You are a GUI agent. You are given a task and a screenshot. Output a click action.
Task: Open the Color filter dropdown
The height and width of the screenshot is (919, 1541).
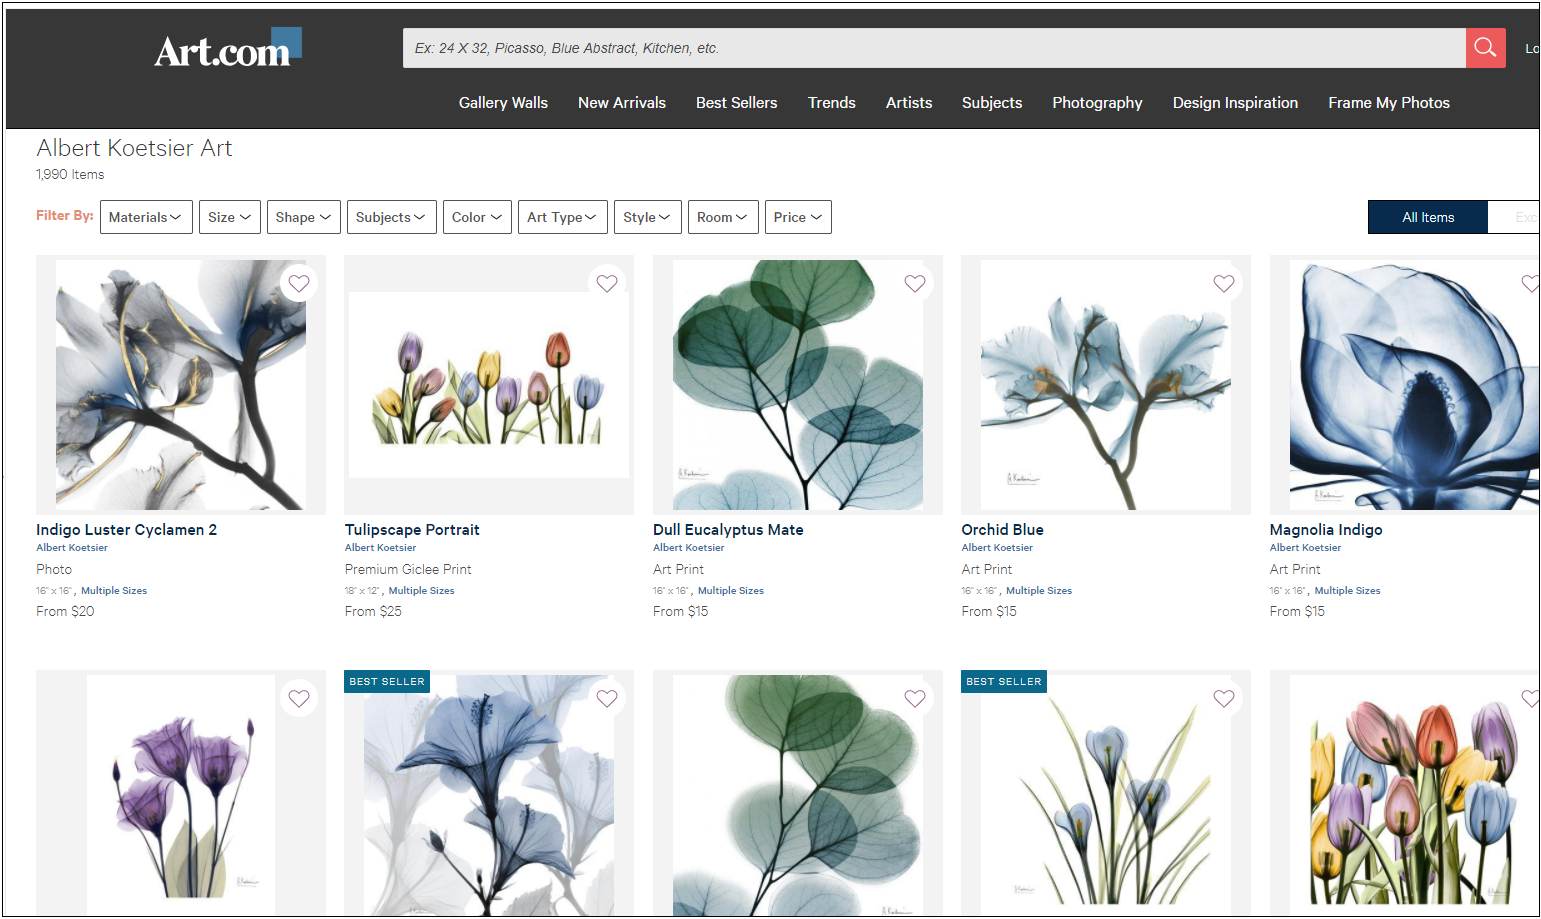(477, 217)
